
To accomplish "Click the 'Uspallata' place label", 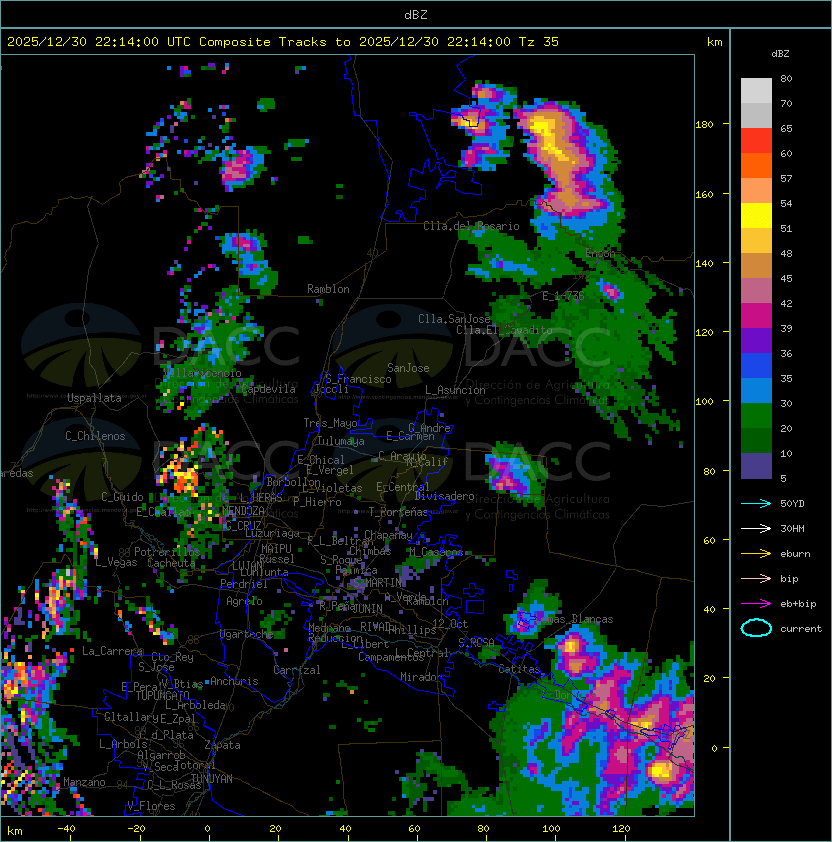I will click(94, 398).
